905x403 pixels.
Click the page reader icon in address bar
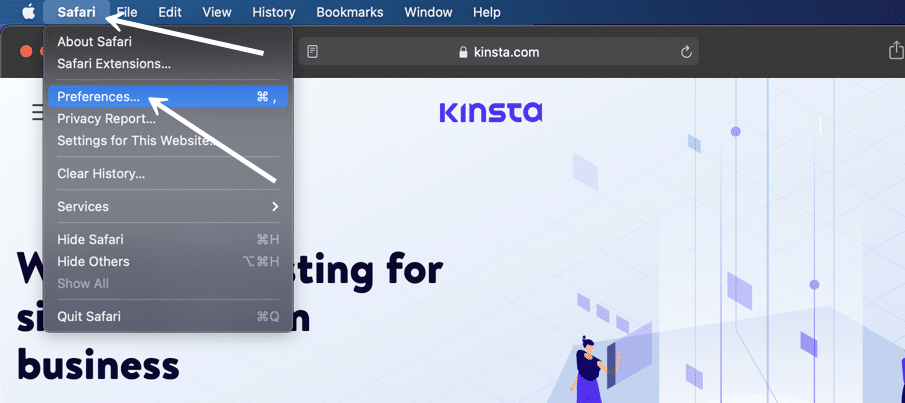pyautogui.click(x=313, y=51)
